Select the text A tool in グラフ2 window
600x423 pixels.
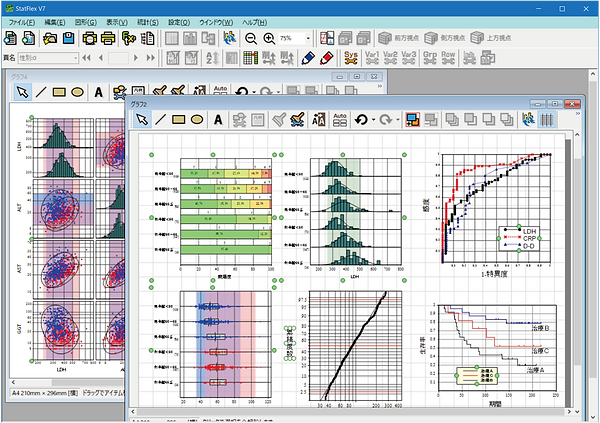pyautogui.click(x=218, y=119)
